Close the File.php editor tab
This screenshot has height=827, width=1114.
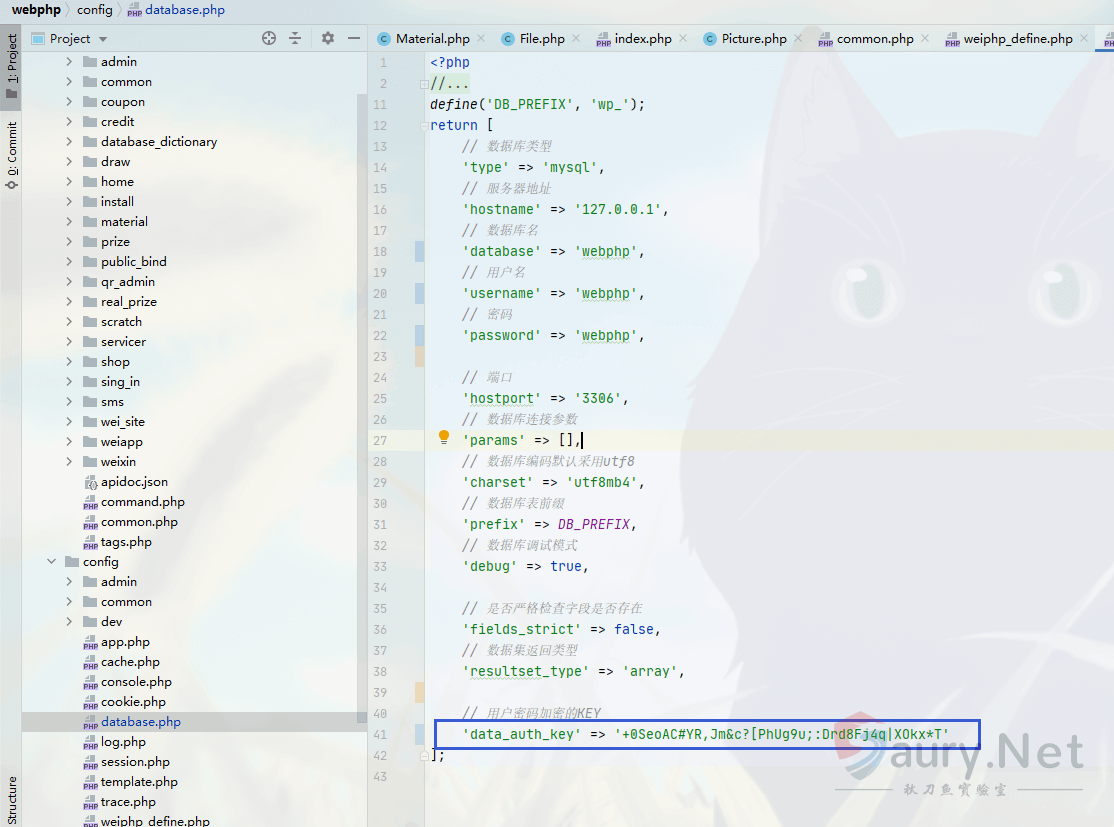576,39
